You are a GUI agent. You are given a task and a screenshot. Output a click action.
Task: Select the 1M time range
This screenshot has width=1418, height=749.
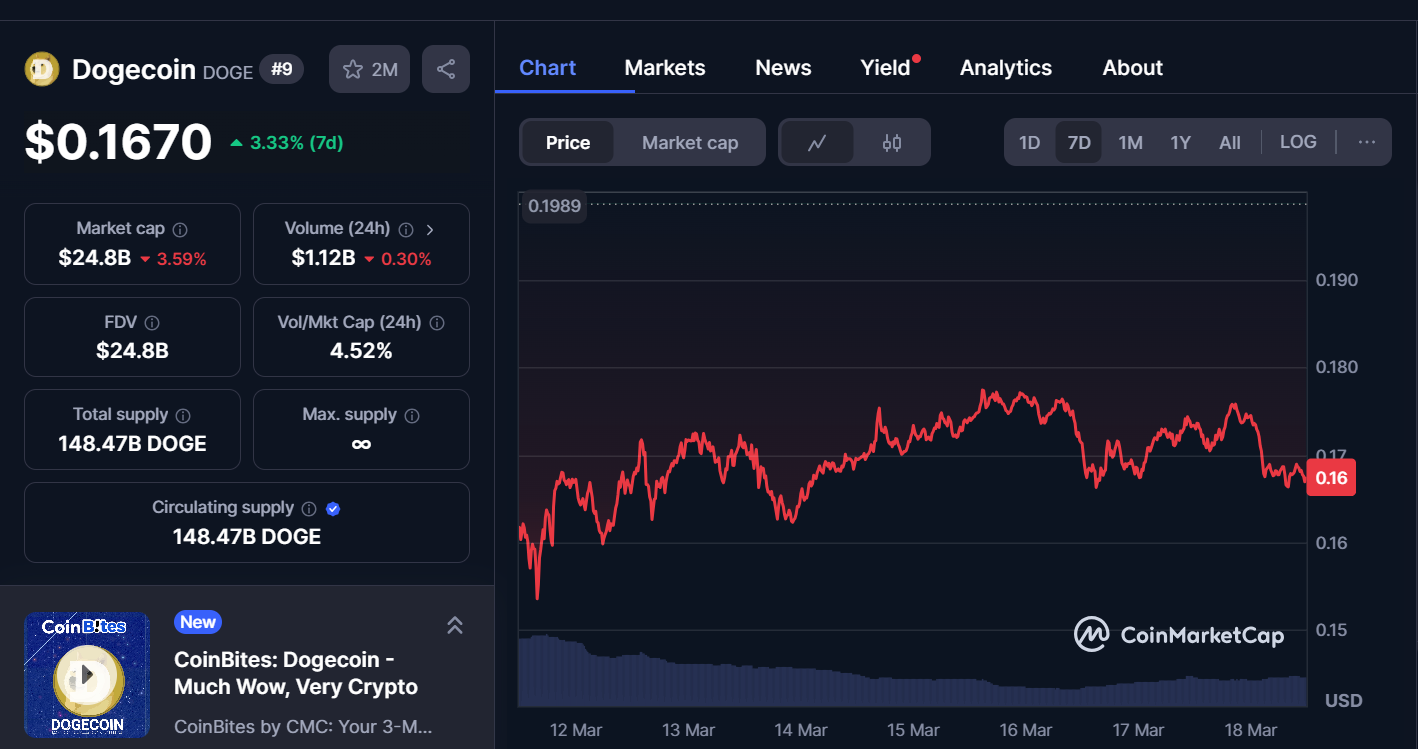tap(1130, 142)
